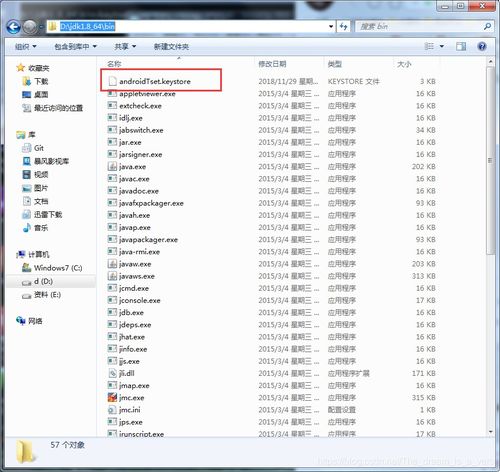Open the 共享 share menu
Image resolution: width=500 pixels, height=472 pixels.
click(125, 47)
